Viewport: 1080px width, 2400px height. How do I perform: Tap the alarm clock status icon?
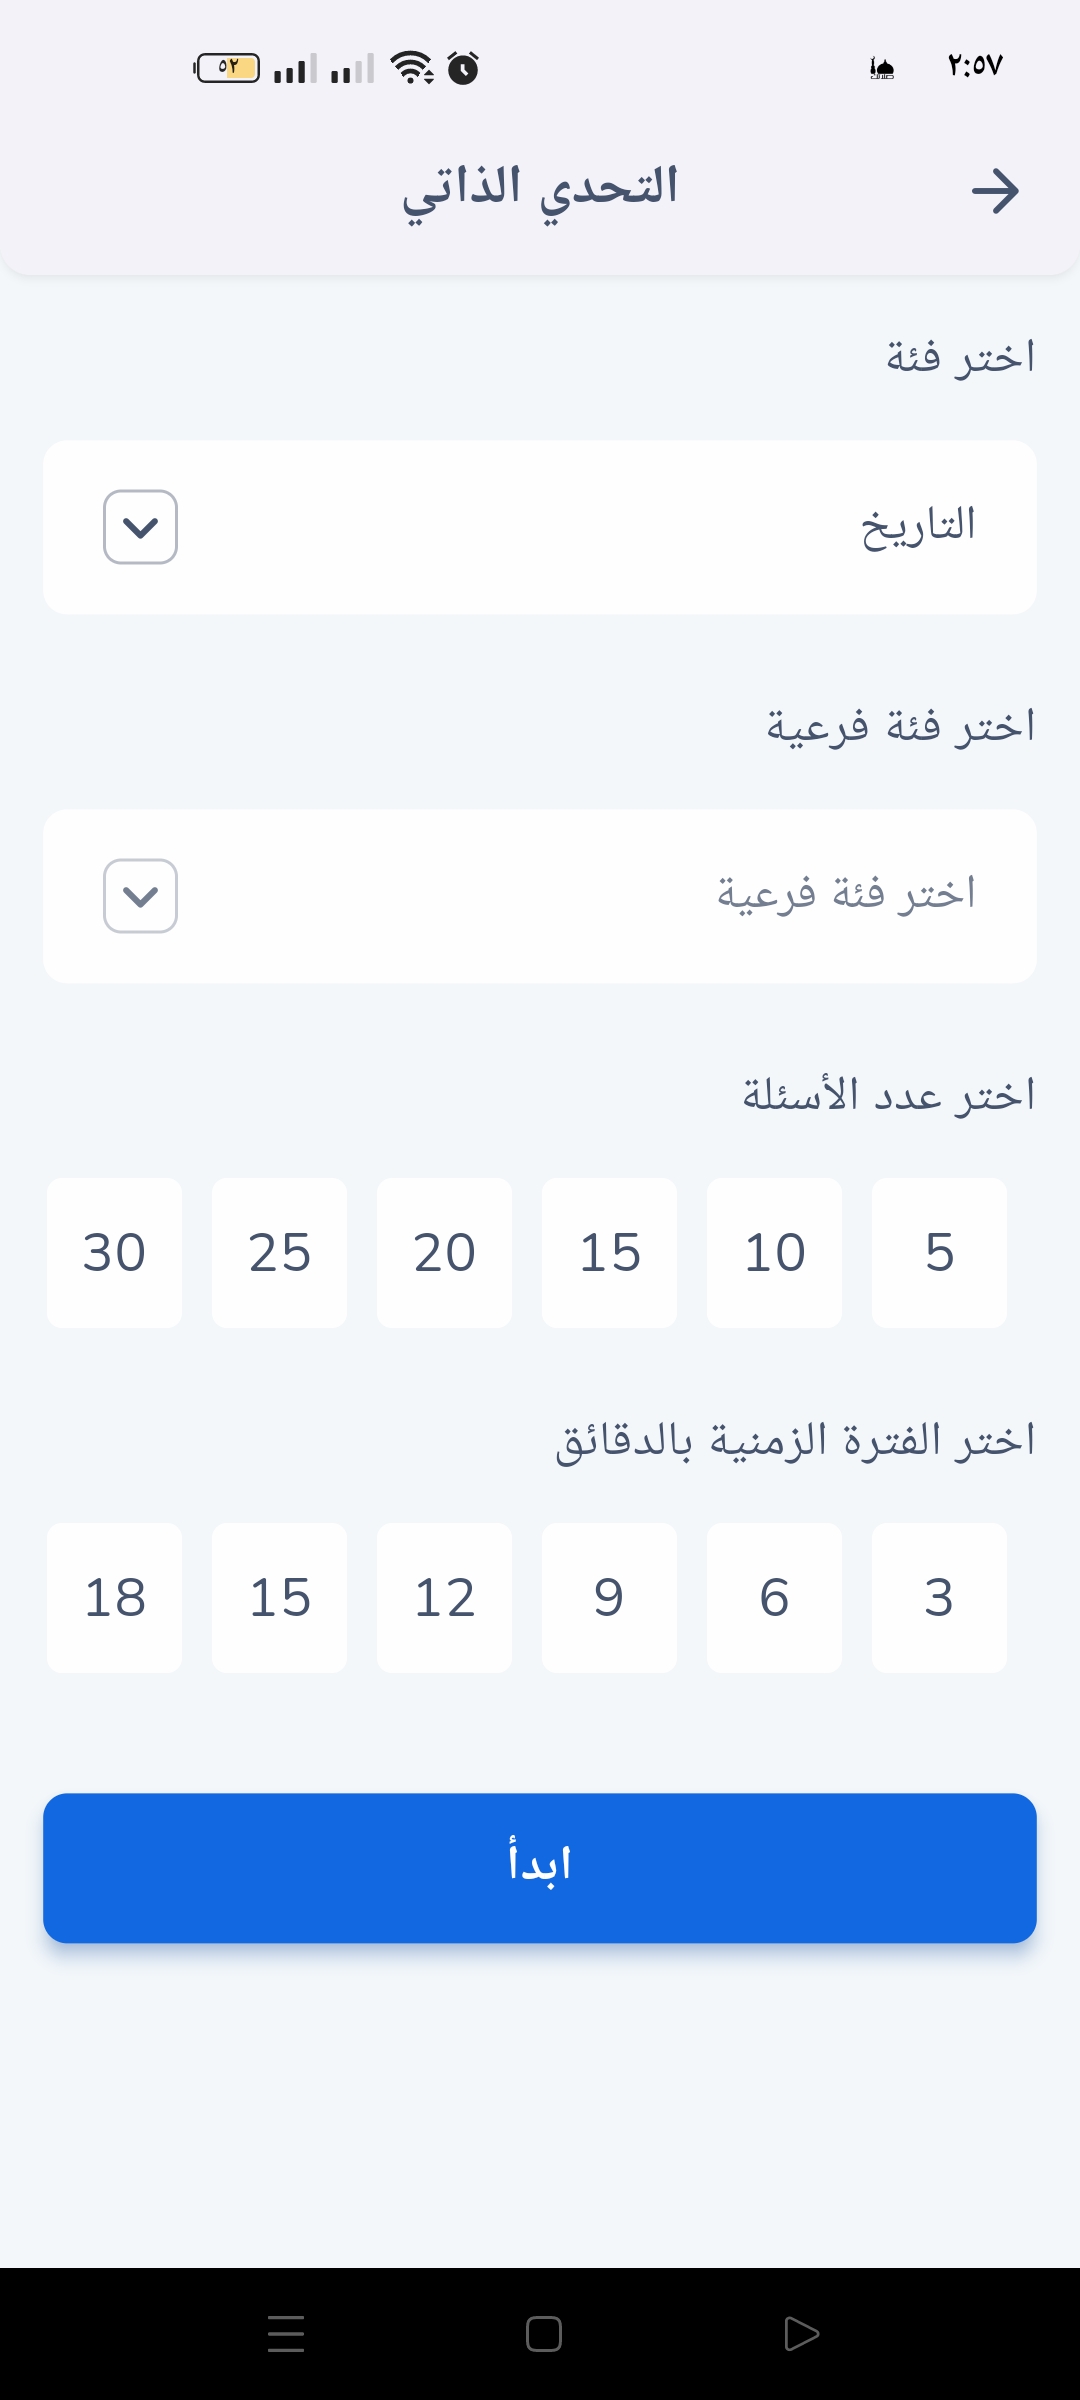[463, 68]
